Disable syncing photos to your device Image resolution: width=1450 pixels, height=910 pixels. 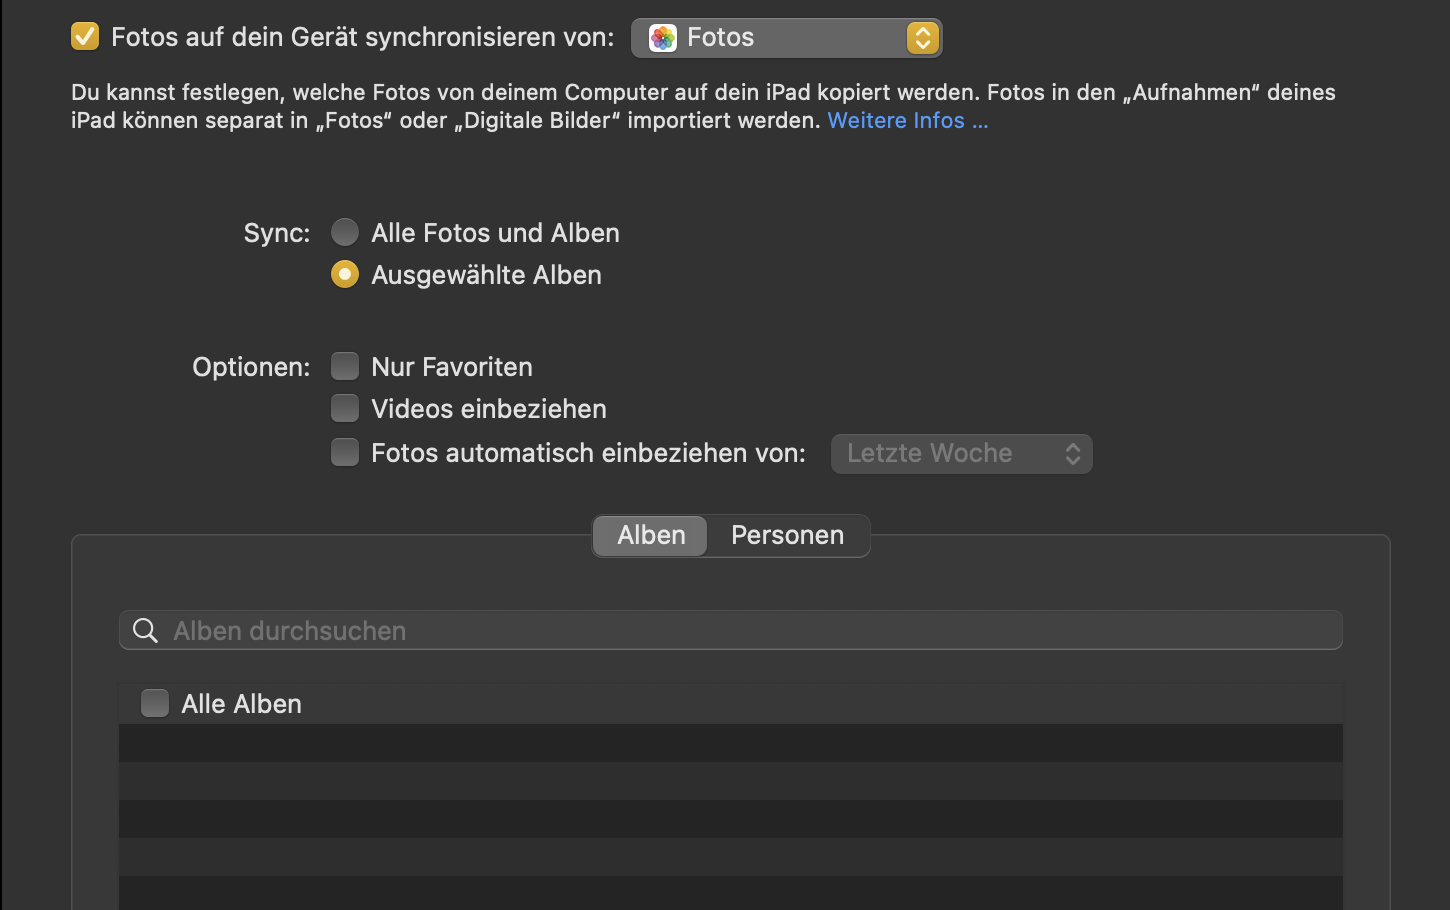point(85,37)
